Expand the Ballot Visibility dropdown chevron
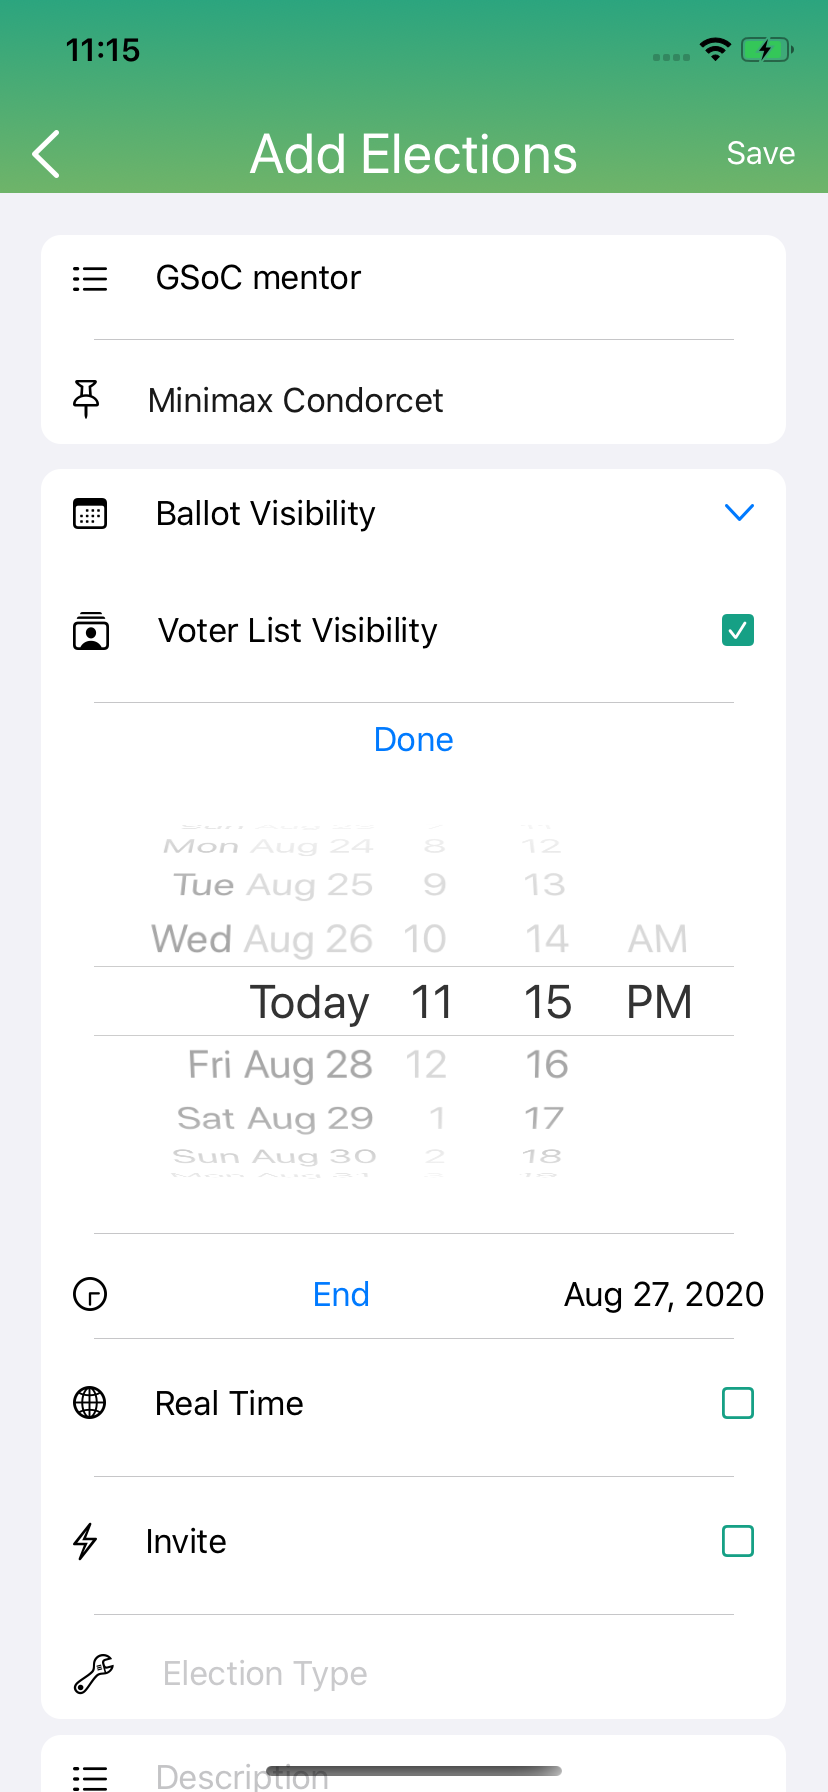 click(739, 513)
